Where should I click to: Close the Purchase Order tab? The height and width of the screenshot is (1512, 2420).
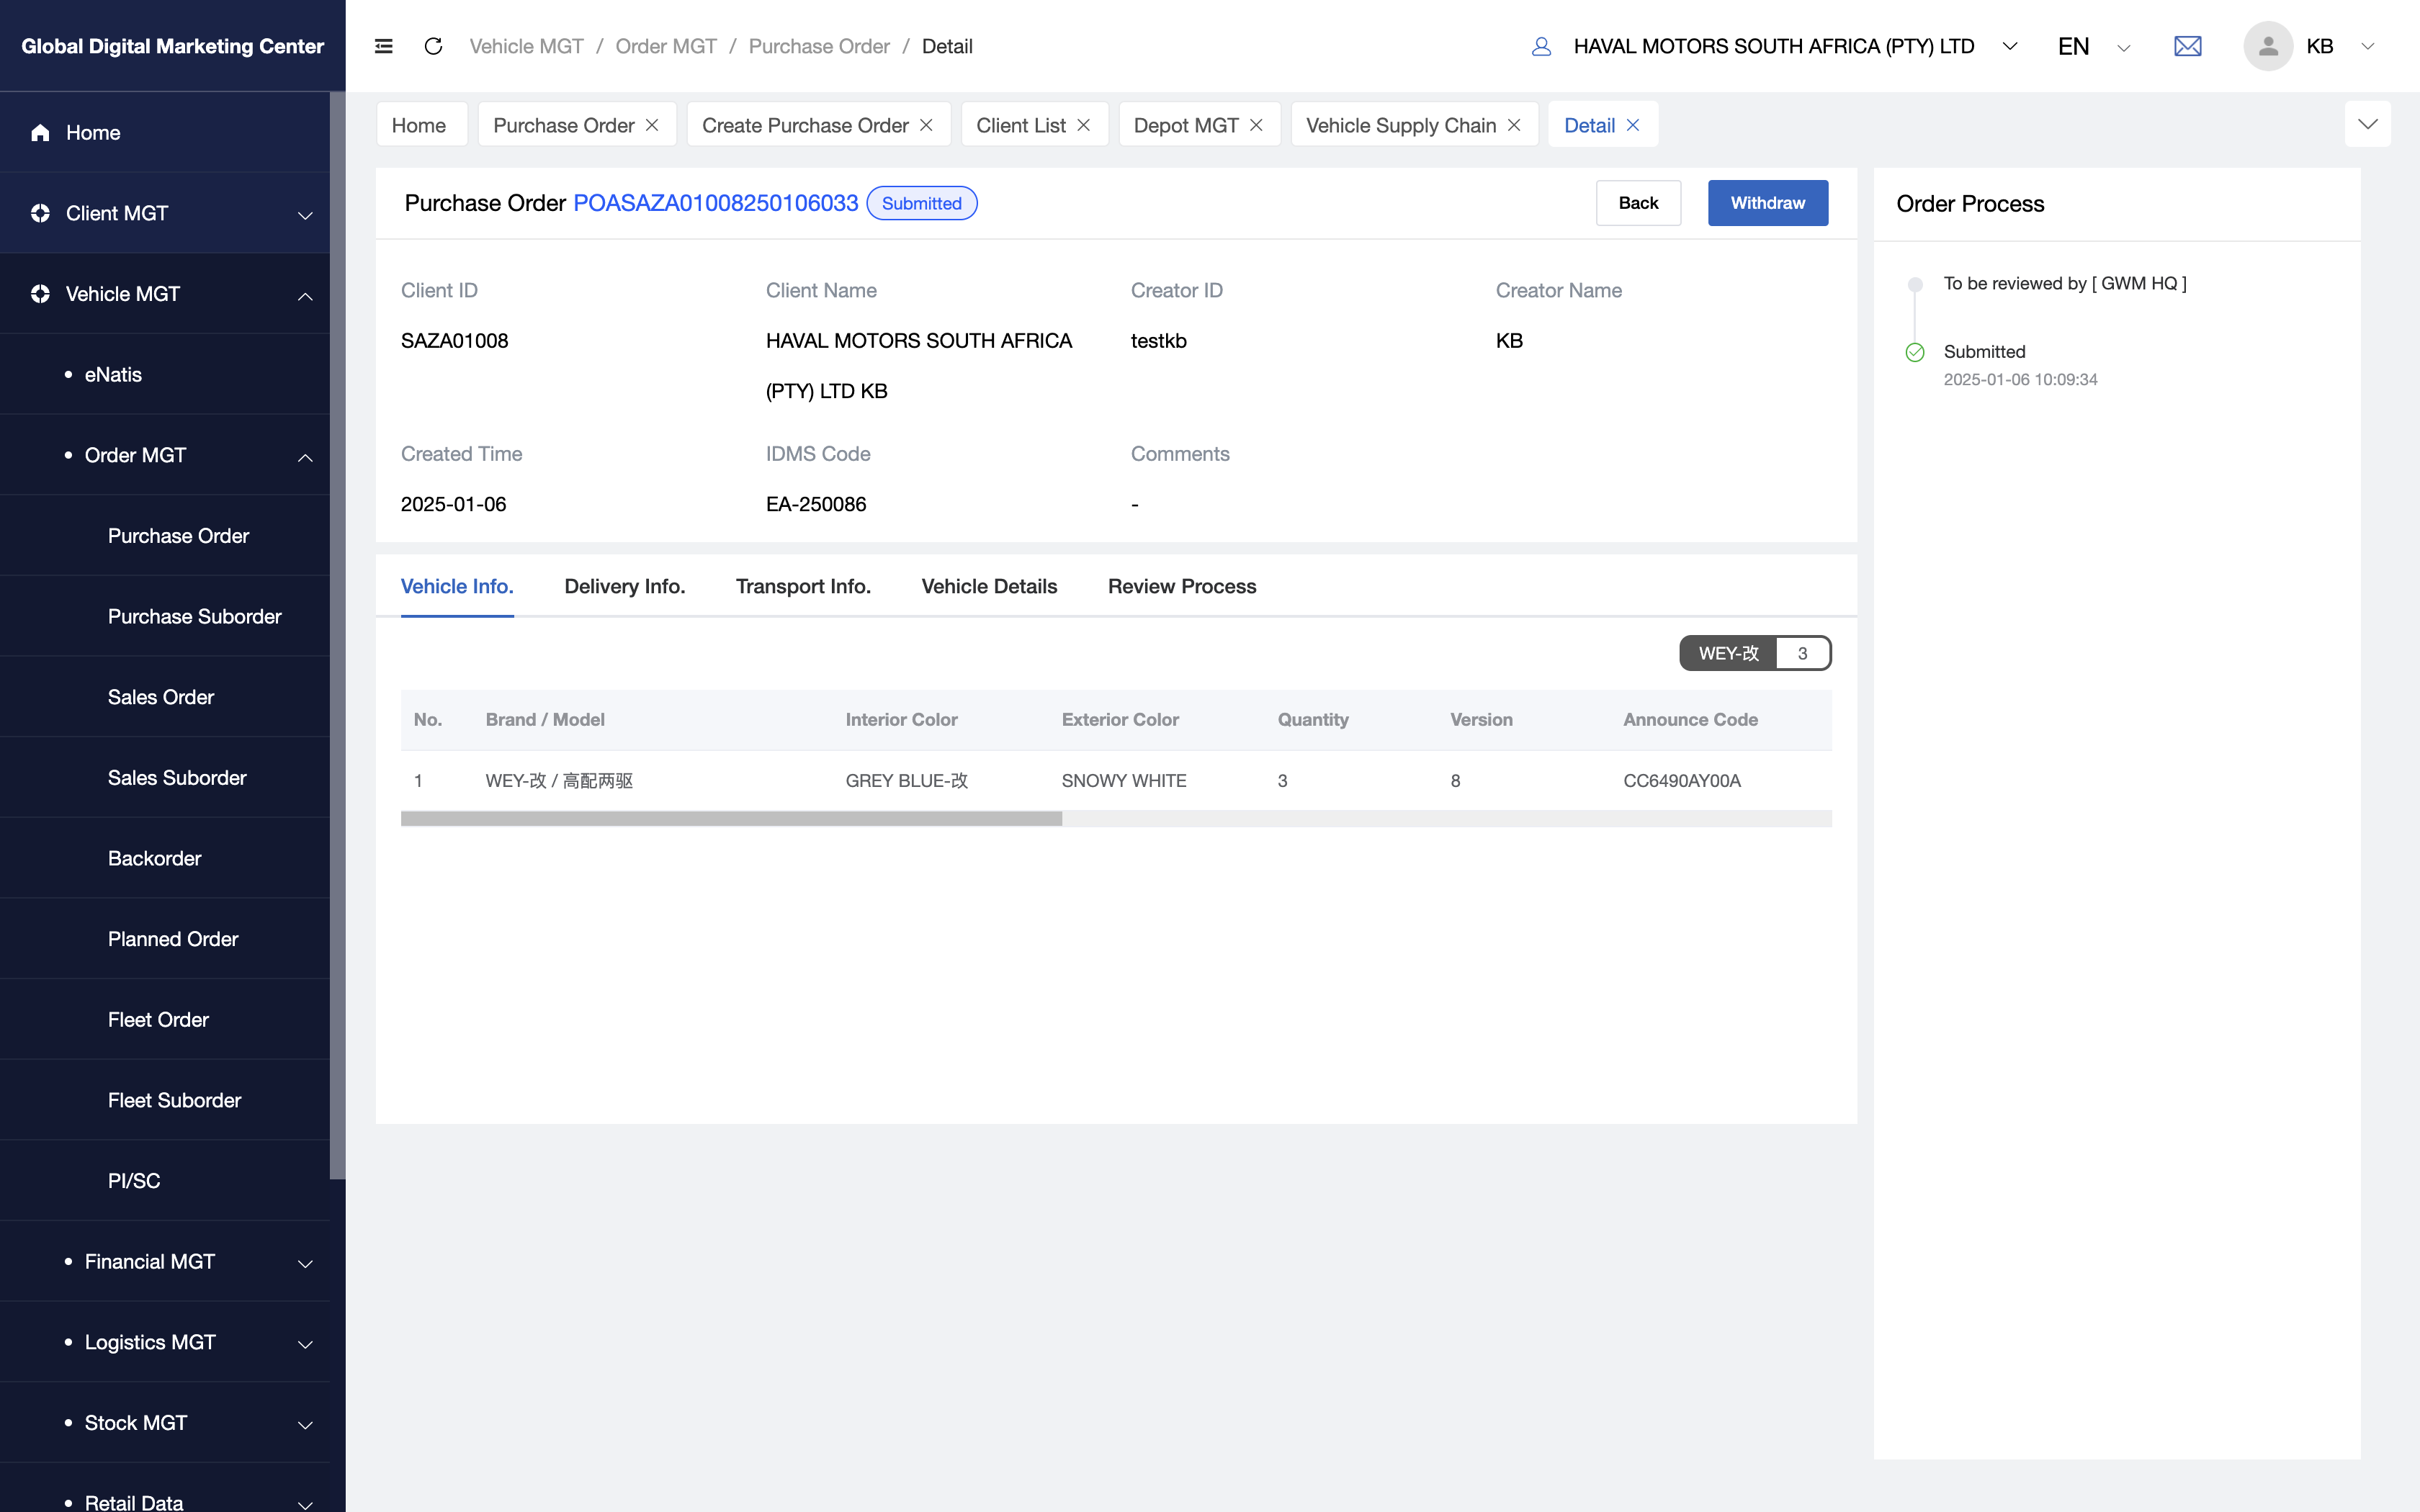coord(652,125)
